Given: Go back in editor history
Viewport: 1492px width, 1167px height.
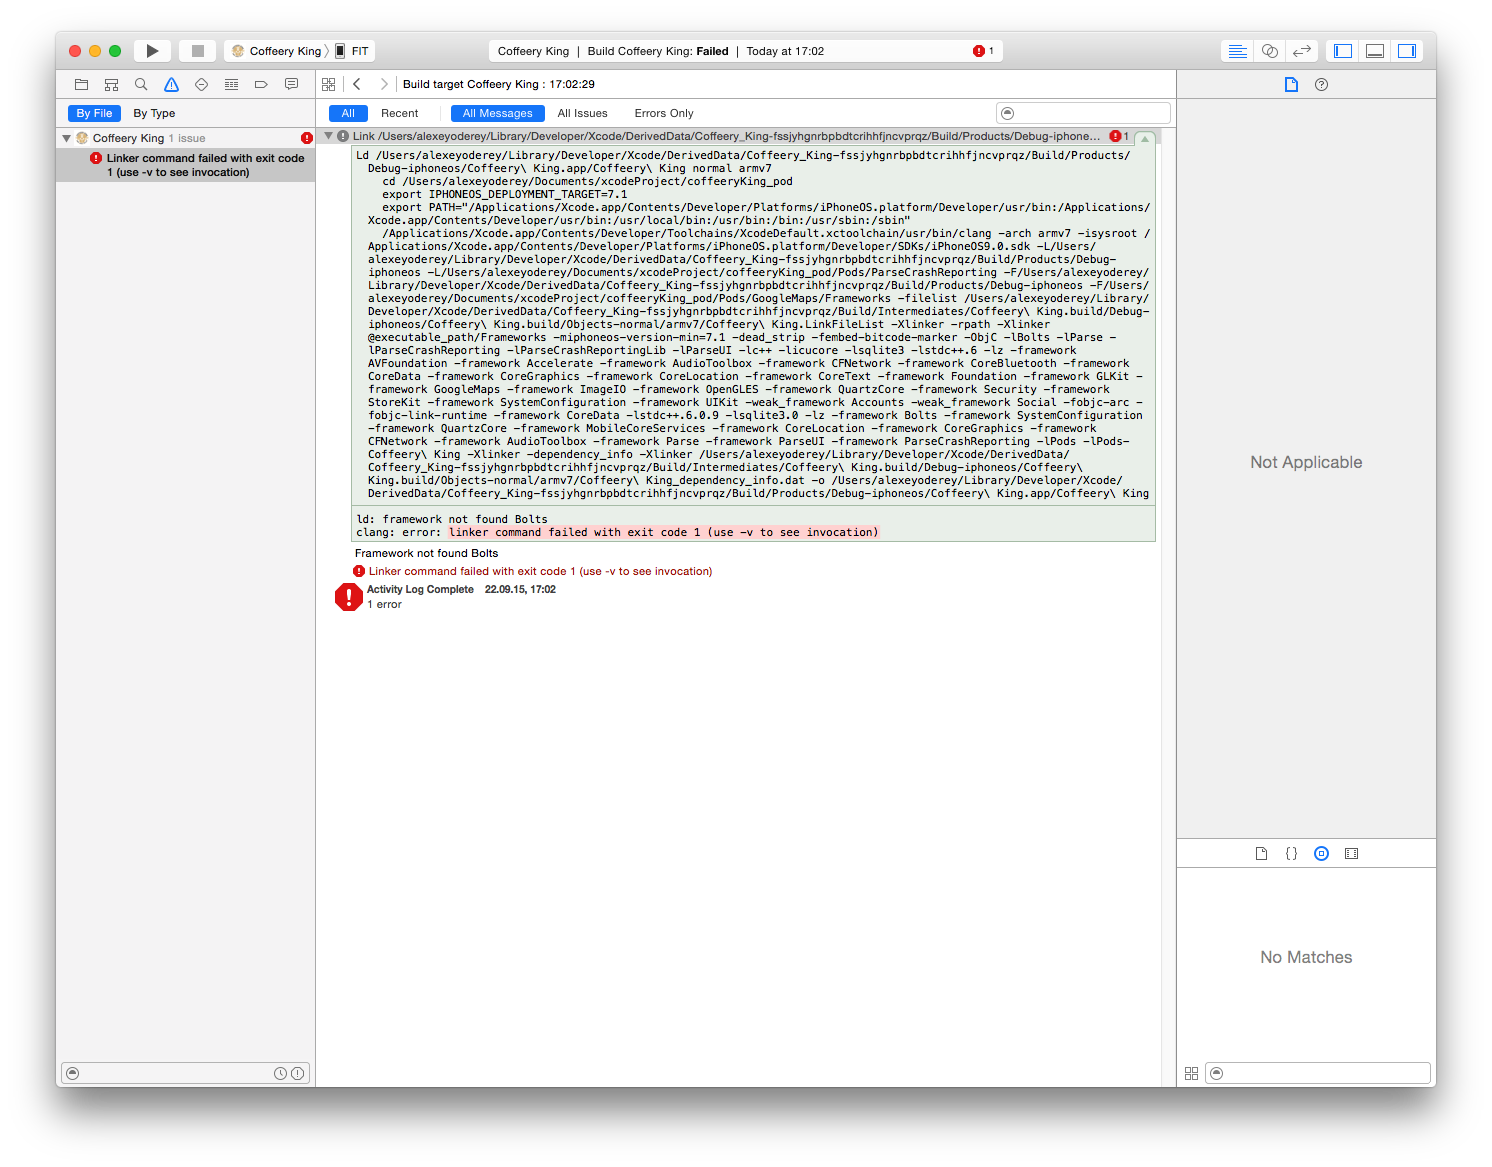Looking at the screenshot, I should [357, 85].
